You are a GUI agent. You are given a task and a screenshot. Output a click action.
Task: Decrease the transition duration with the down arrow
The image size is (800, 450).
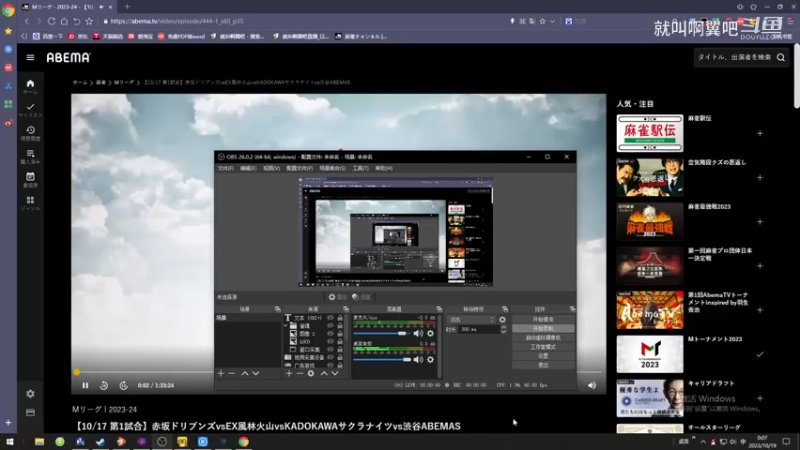point(504,332)
